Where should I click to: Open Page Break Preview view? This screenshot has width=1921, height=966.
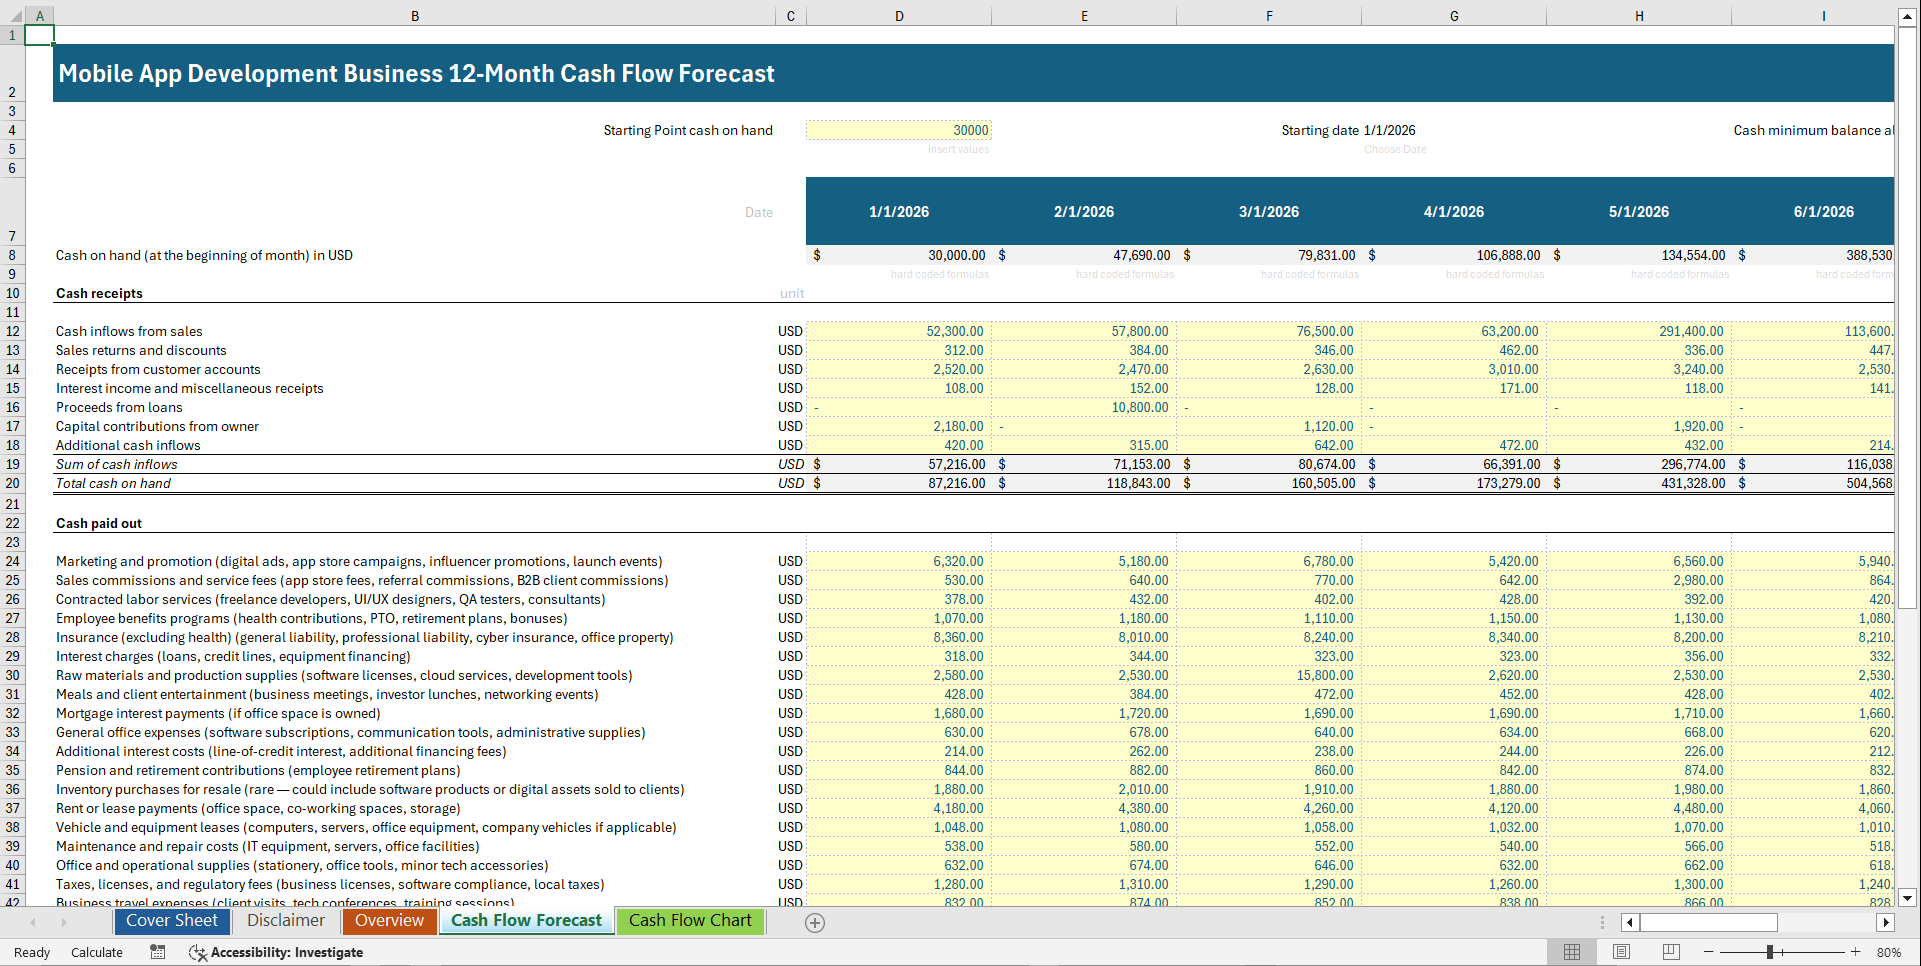pyautogui.click(x=1671, y=952)
